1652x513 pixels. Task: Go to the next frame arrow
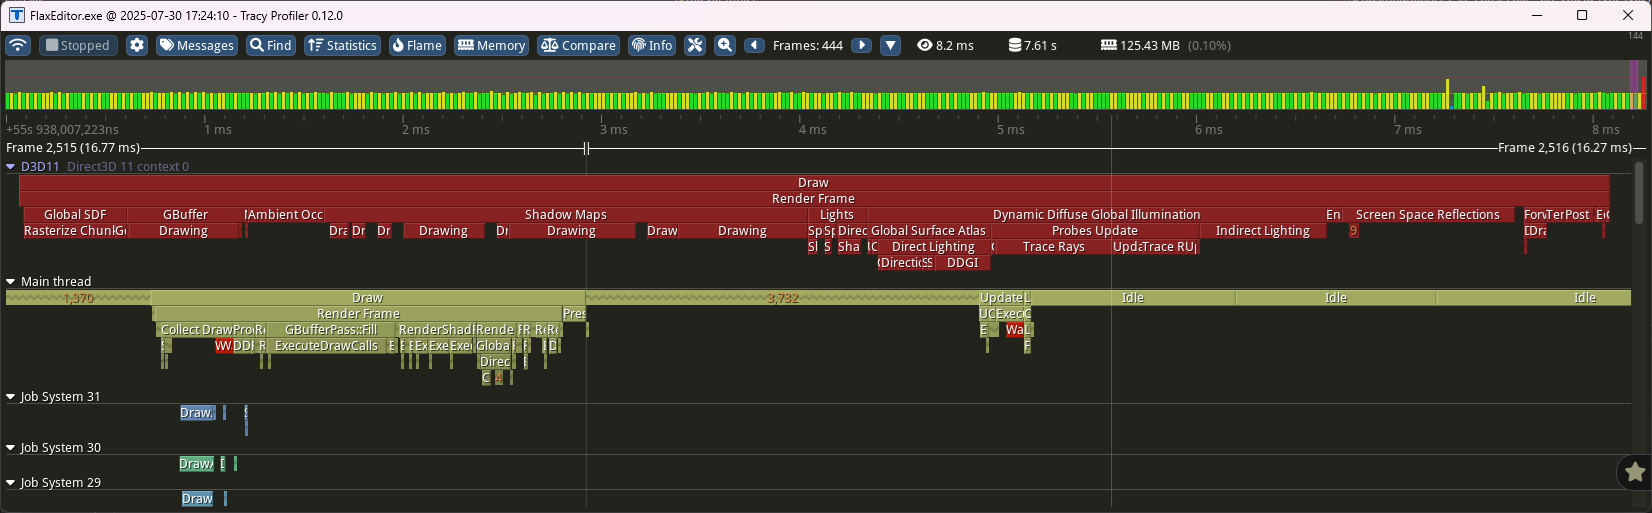tap(861, 45)
